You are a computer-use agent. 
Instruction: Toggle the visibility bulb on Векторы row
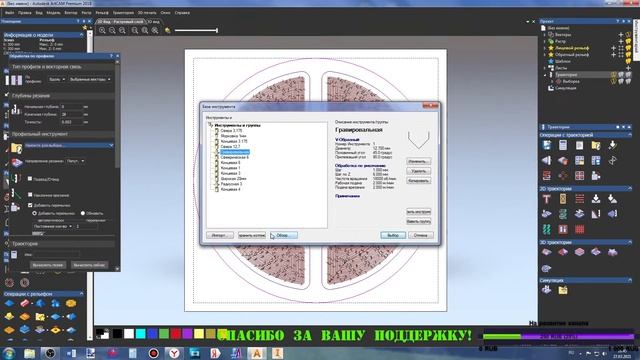pos(628,35)
